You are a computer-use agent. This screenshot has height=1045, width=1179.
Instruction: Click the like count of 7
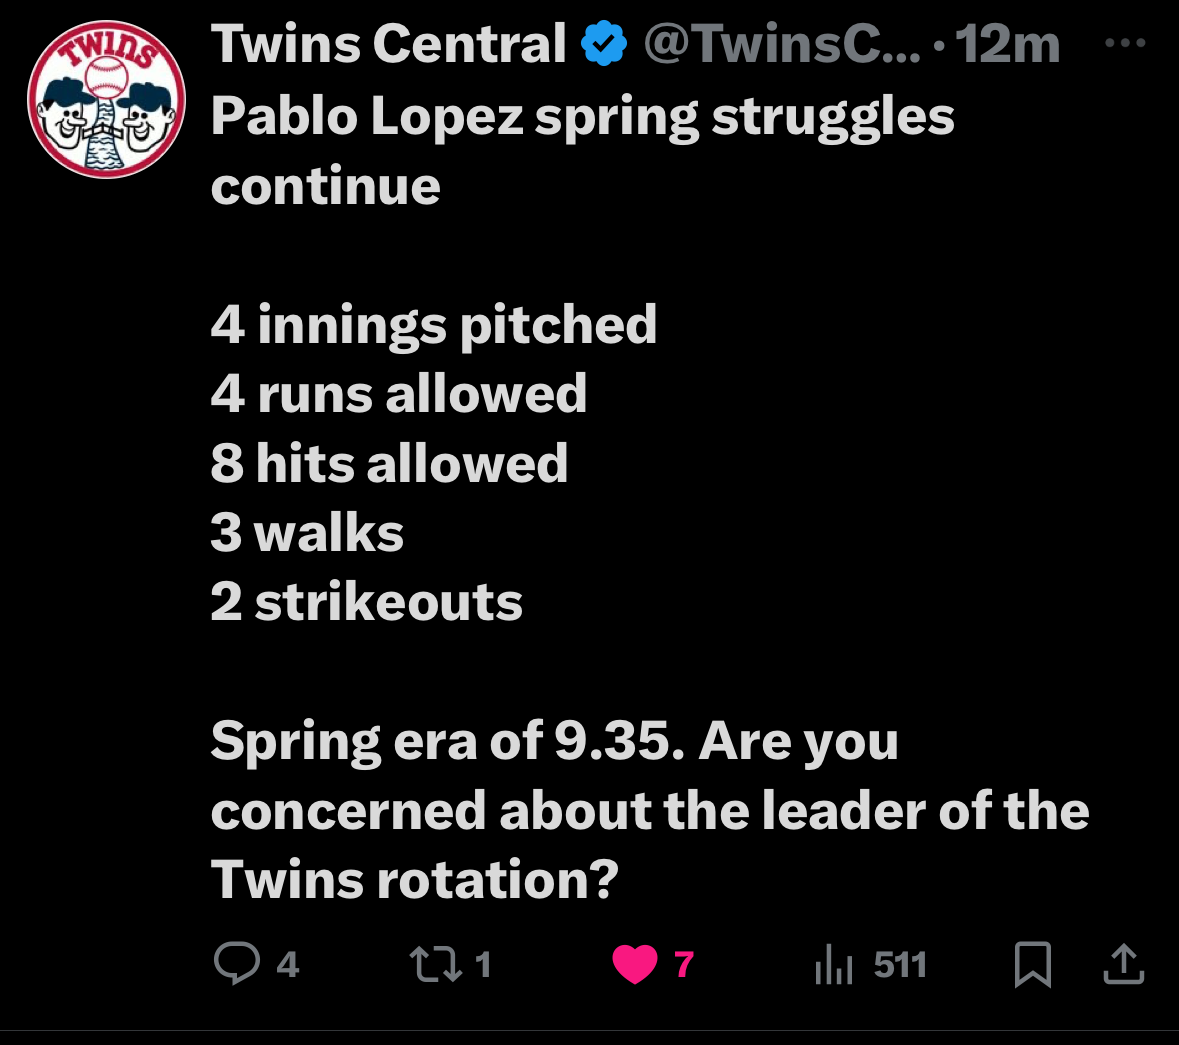[684, 964]
